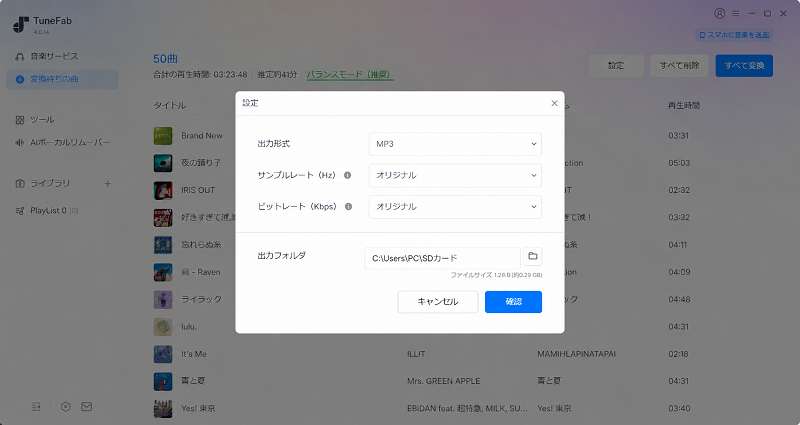
Task: Click the duration 03:40 of Yes! 東京
Action: (679, 409)
